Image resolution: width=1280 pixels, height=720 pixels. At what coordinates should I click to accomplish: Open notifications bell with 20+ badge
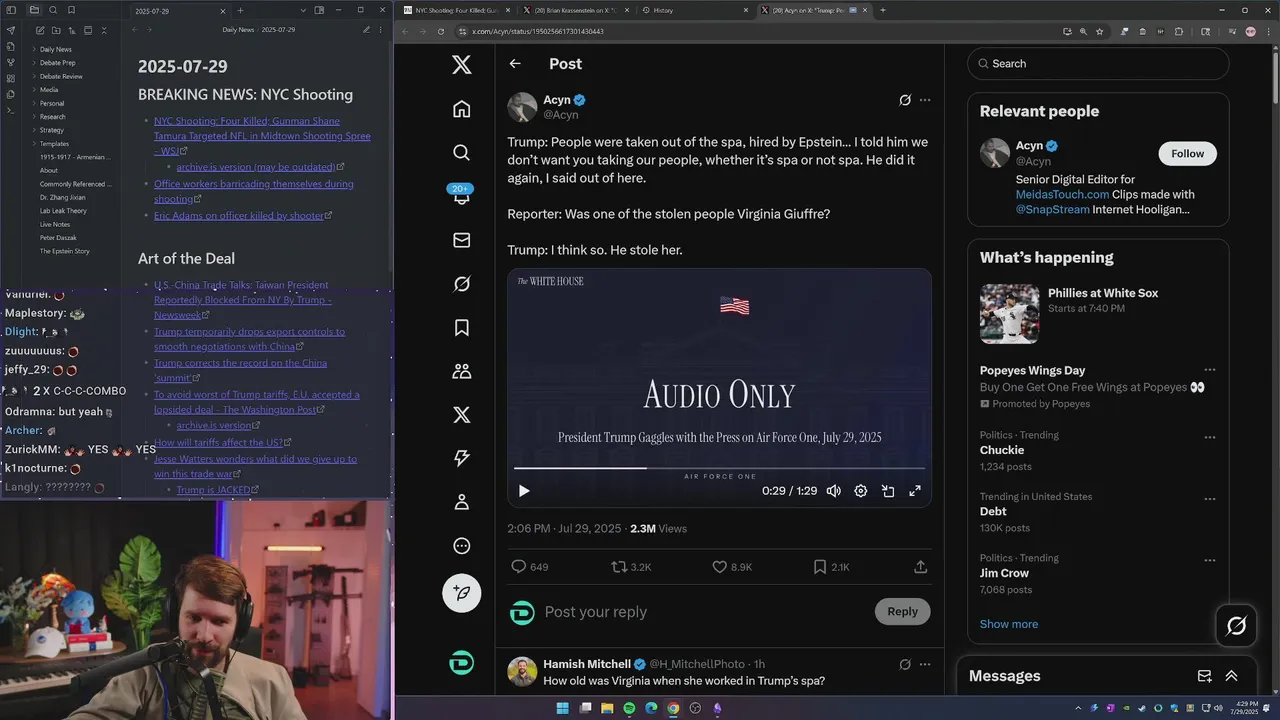(x=461, y=196)
